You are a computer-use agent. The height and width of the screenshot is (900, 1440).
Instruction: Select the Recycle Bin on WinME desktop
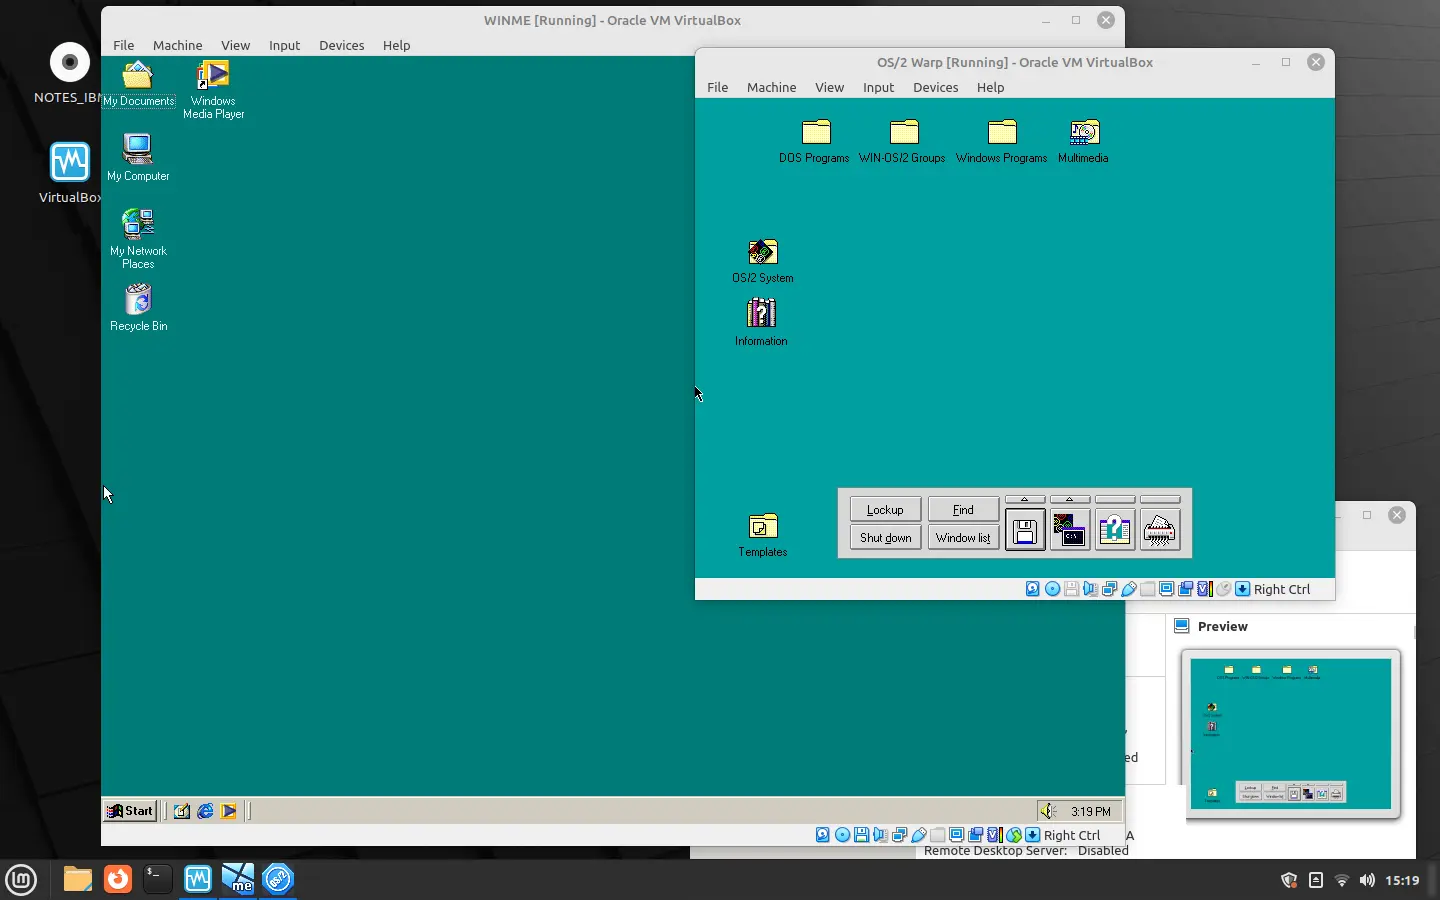(x=138, y=308)
